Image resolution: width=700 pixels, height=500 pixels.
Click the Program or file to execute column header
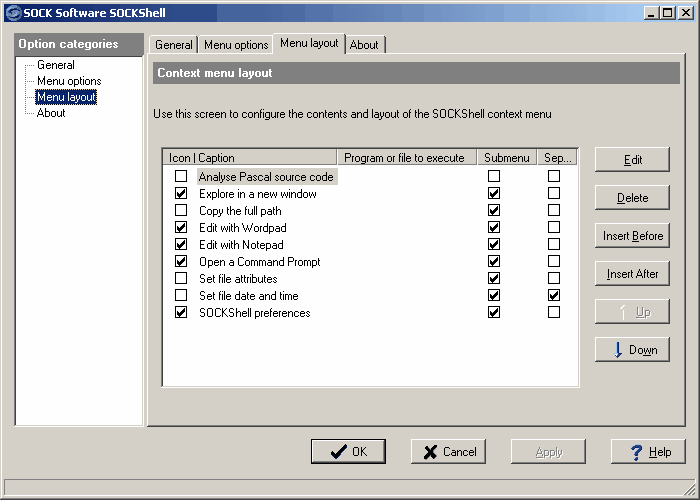point(404,158)
